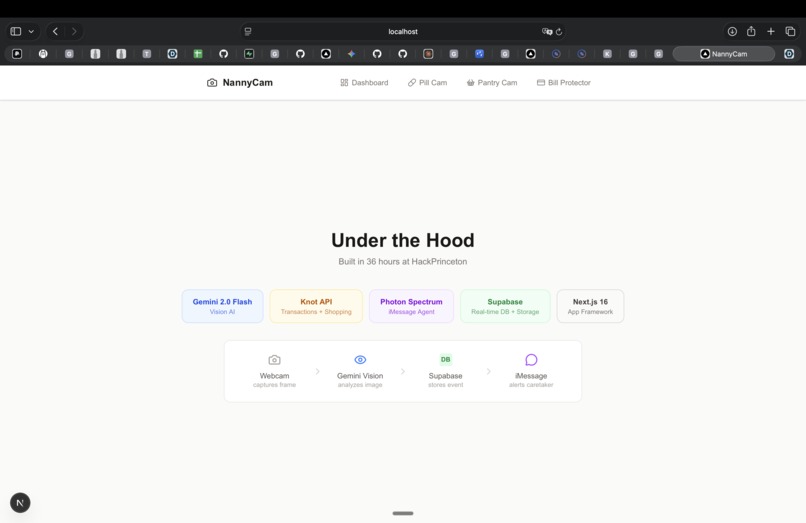Open the tab group dropdown chevron beside sidebar
Screen dimensions: 806x523
click(x=31, y=31)
